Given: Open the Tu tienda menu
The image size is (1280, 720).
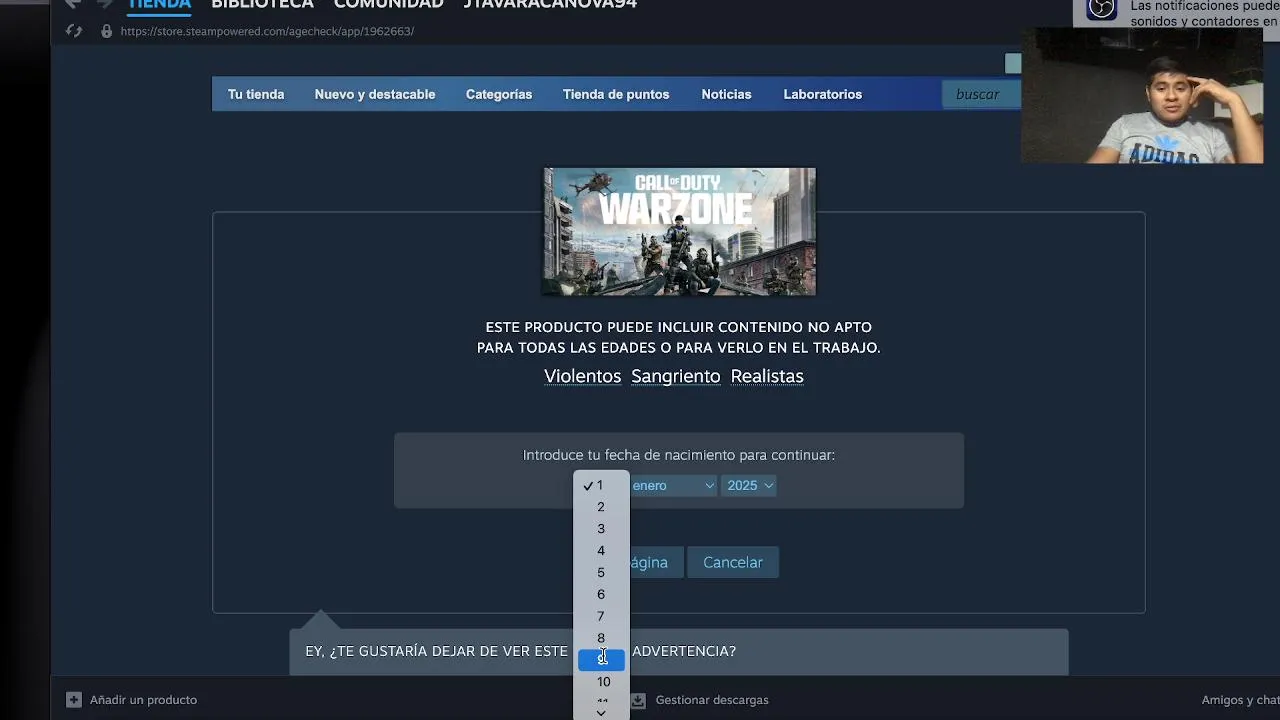Looking at the screenshot, I should 256,94.
